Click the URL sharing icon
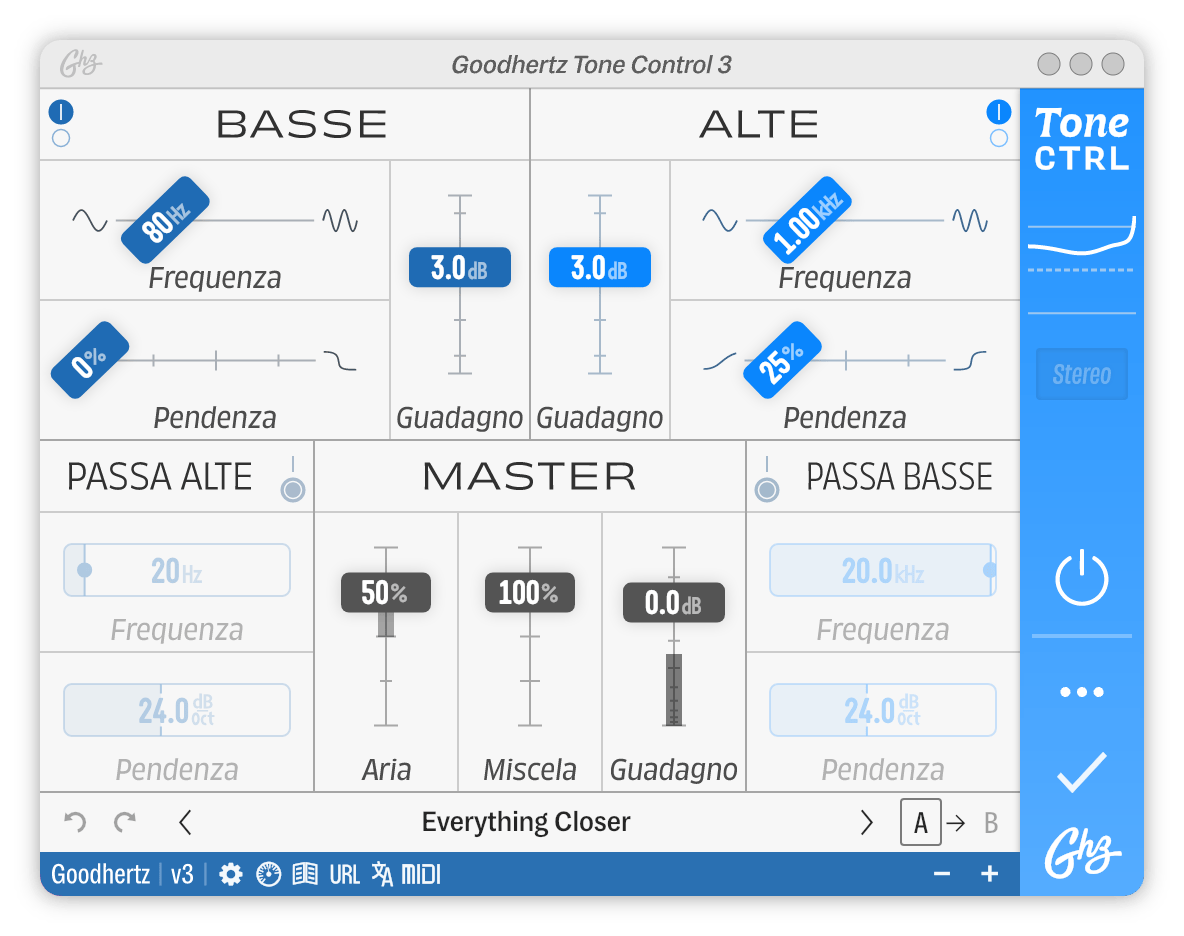 (x=343, y=873)
